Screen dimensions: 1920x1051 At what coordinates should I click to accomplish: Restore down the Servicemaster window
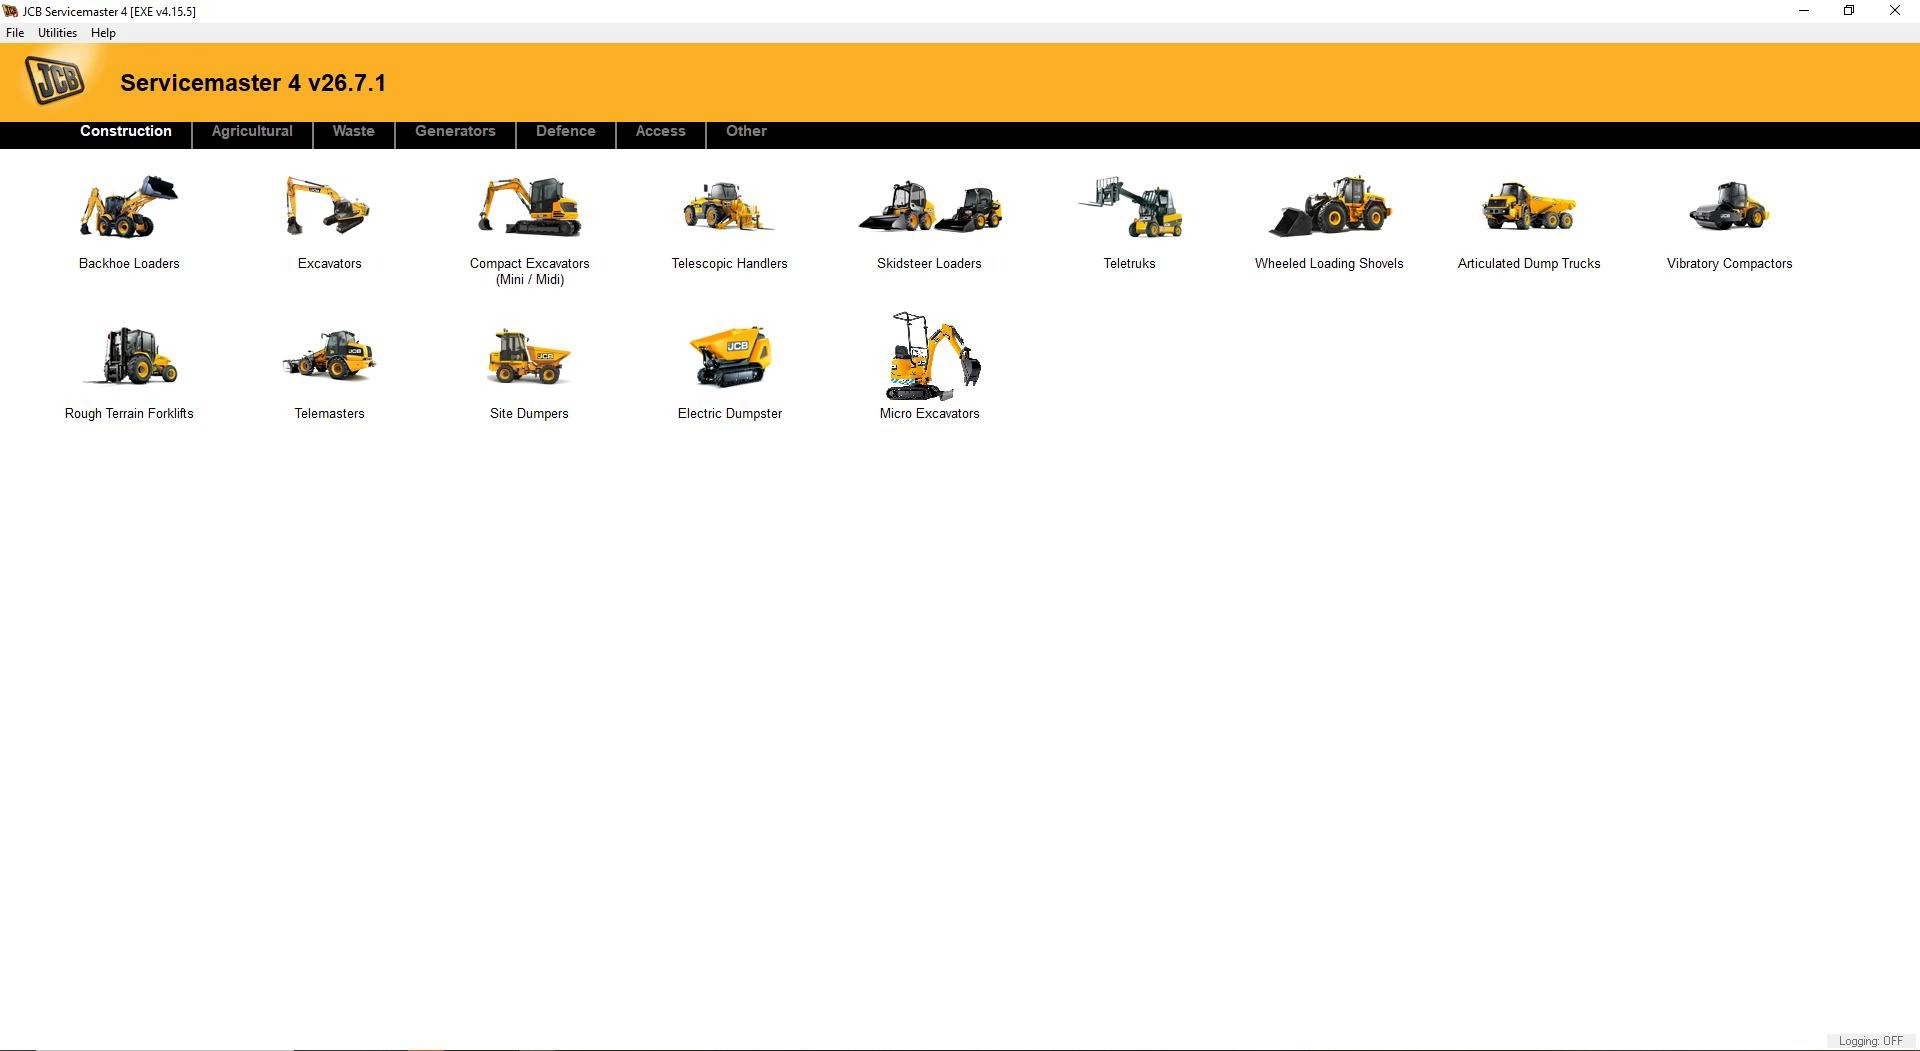1849,11
